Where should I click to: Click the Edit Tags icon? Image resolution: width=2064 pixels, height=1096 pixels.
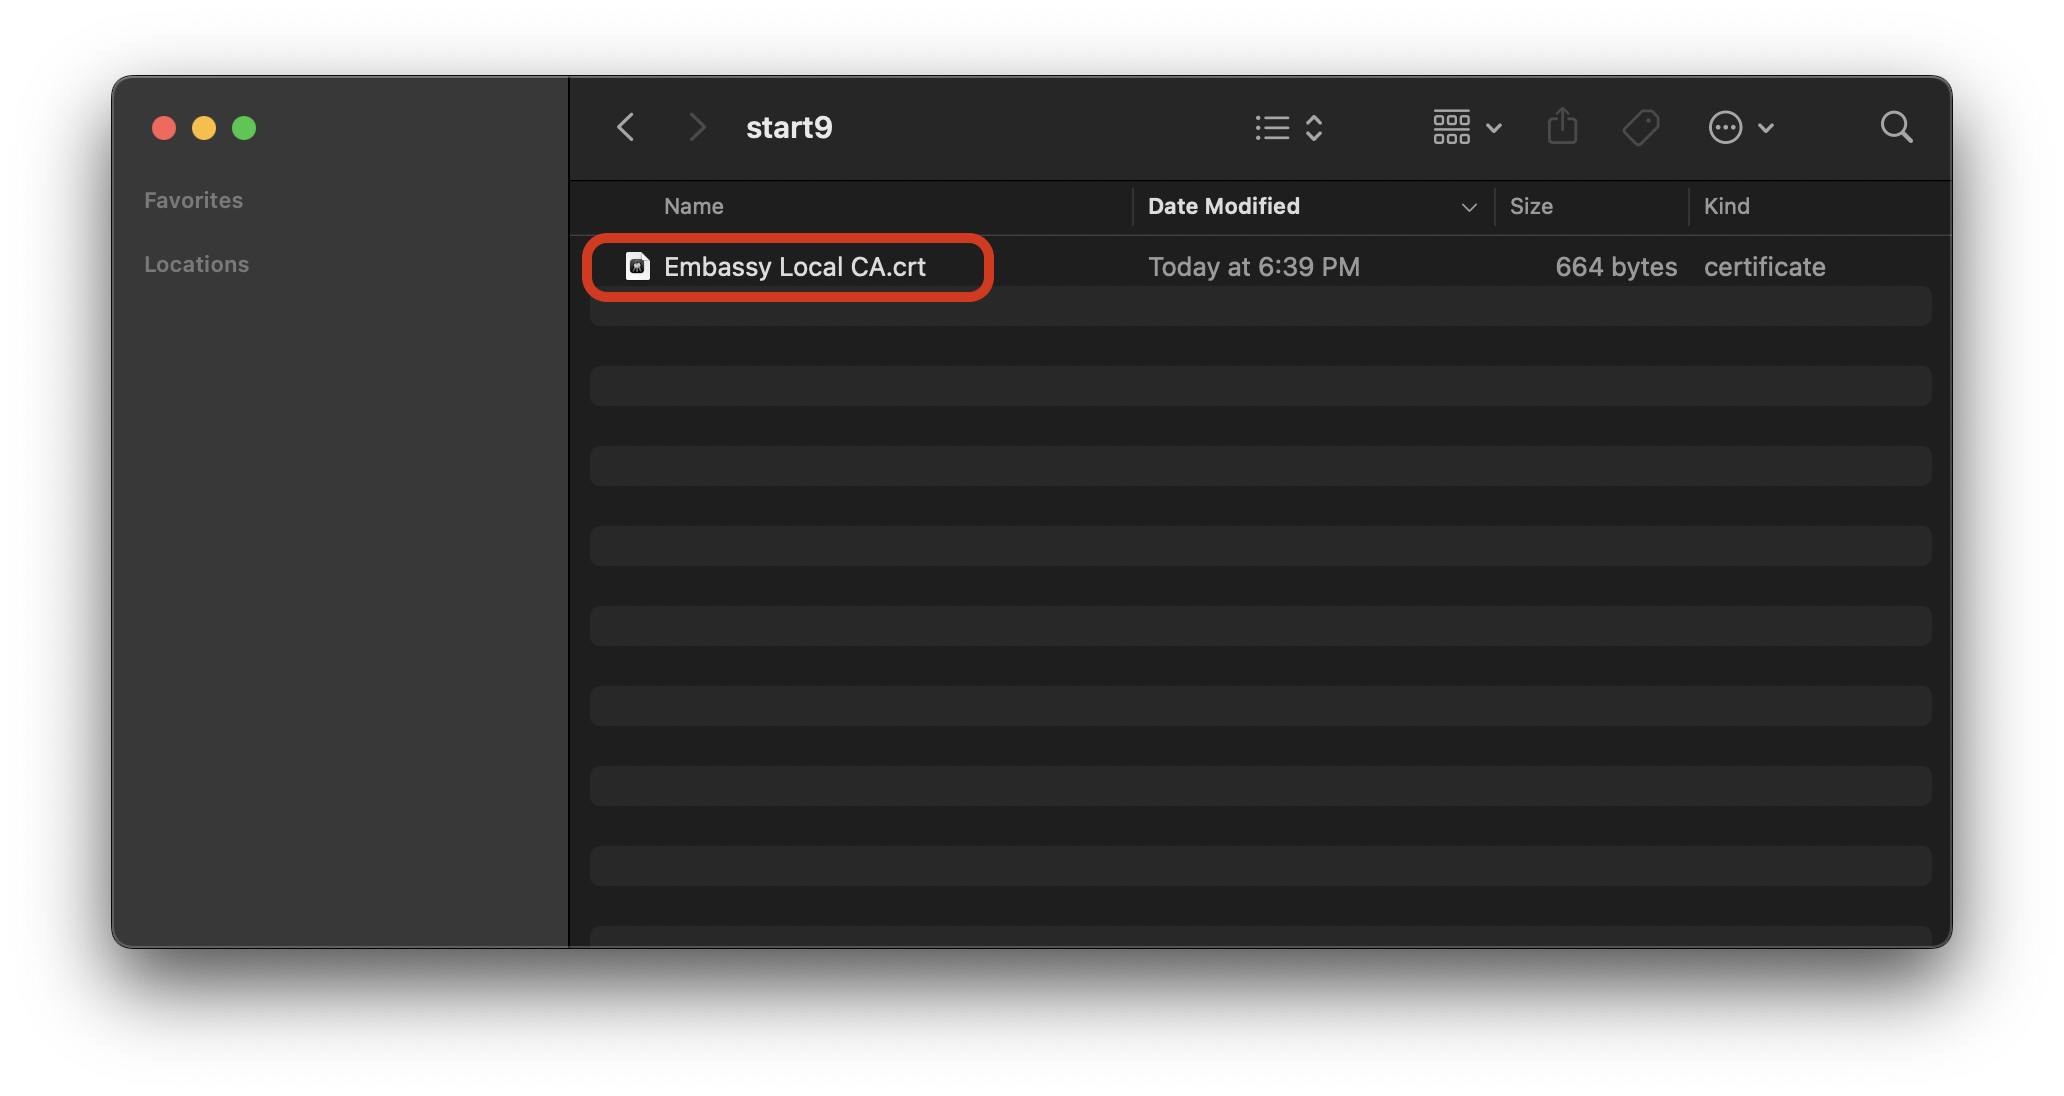(1640, 128)
